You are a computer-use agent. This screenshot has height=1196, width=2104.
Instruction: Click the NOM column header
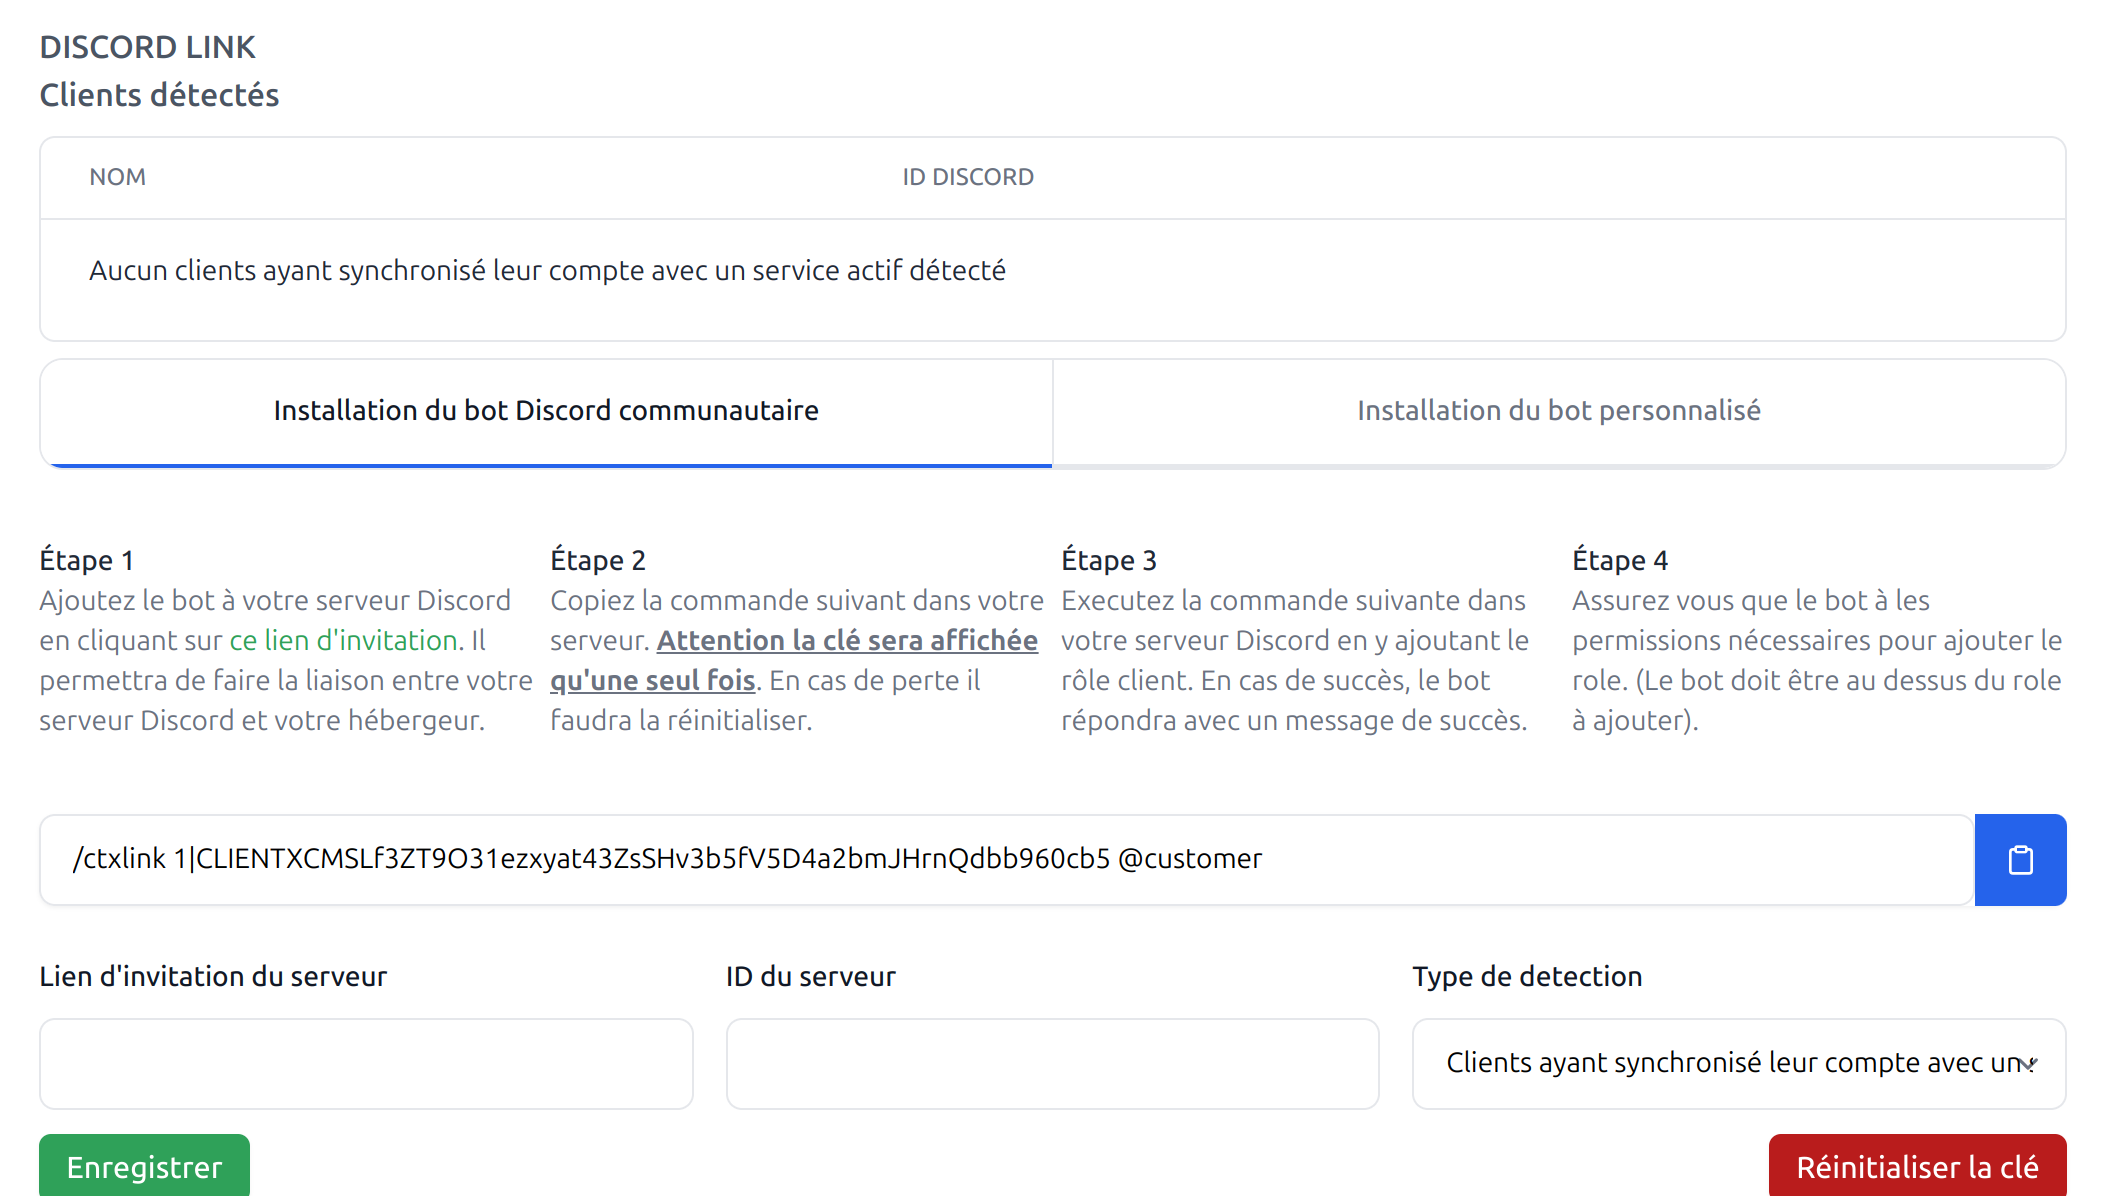coord(118,177)
